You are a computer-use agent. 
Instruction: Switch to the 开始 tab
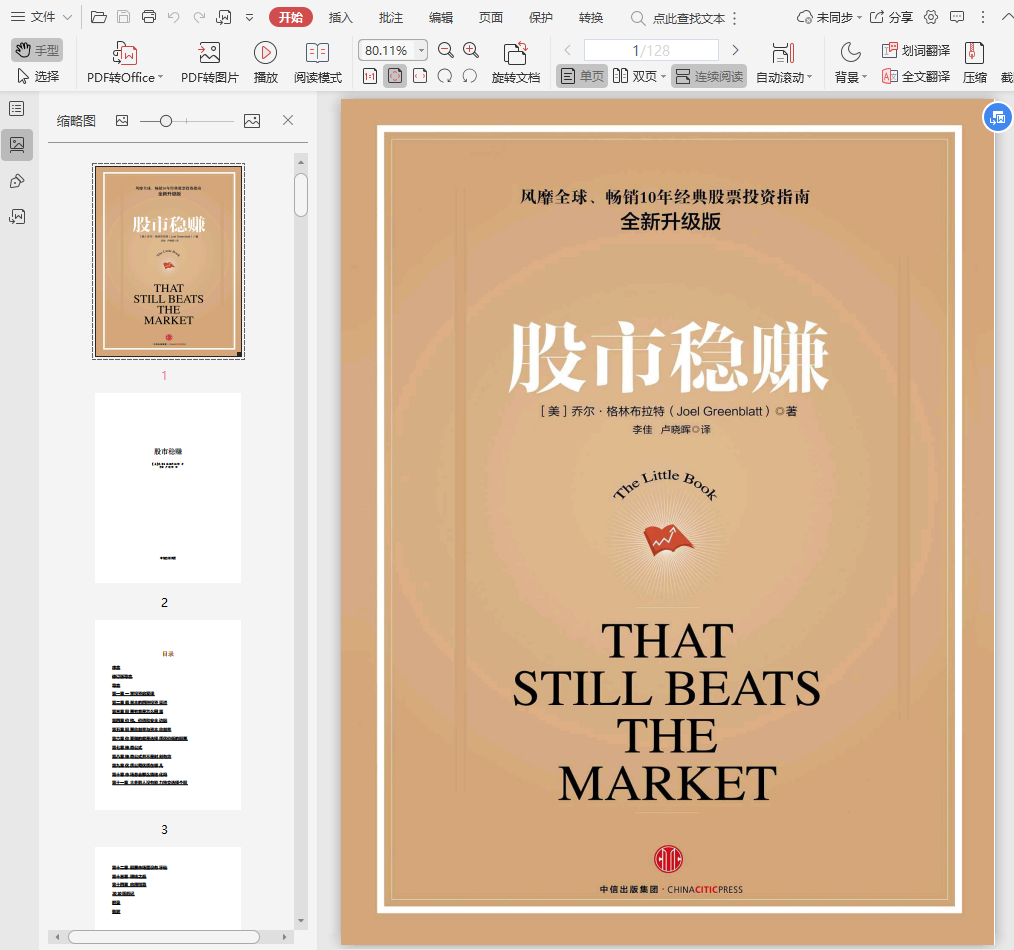tap(291, 17)
